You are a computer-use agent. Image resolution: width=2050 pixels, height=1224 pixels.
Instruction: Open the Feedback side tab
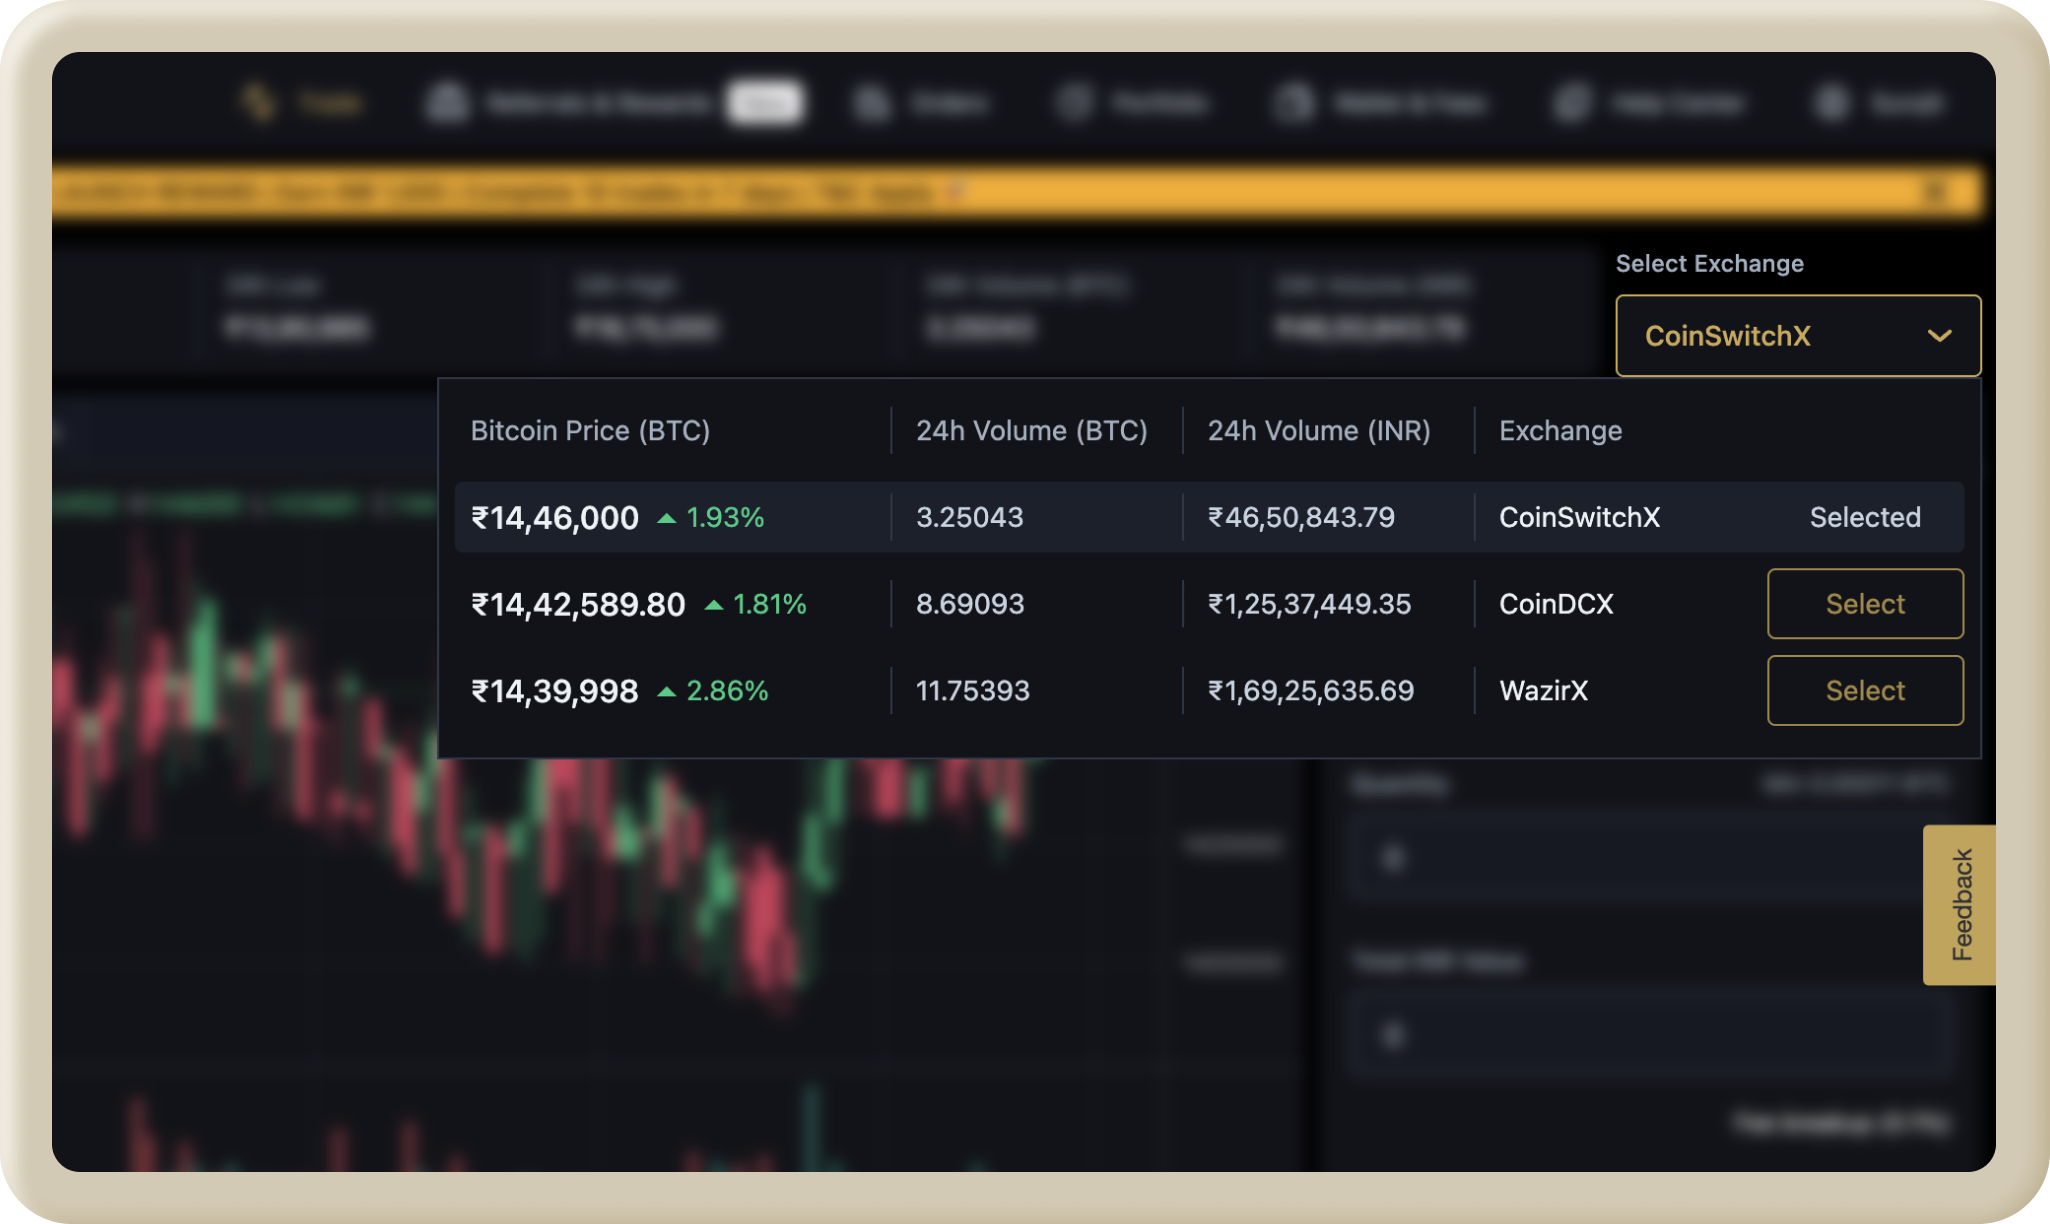click(x=1960, y=905)
